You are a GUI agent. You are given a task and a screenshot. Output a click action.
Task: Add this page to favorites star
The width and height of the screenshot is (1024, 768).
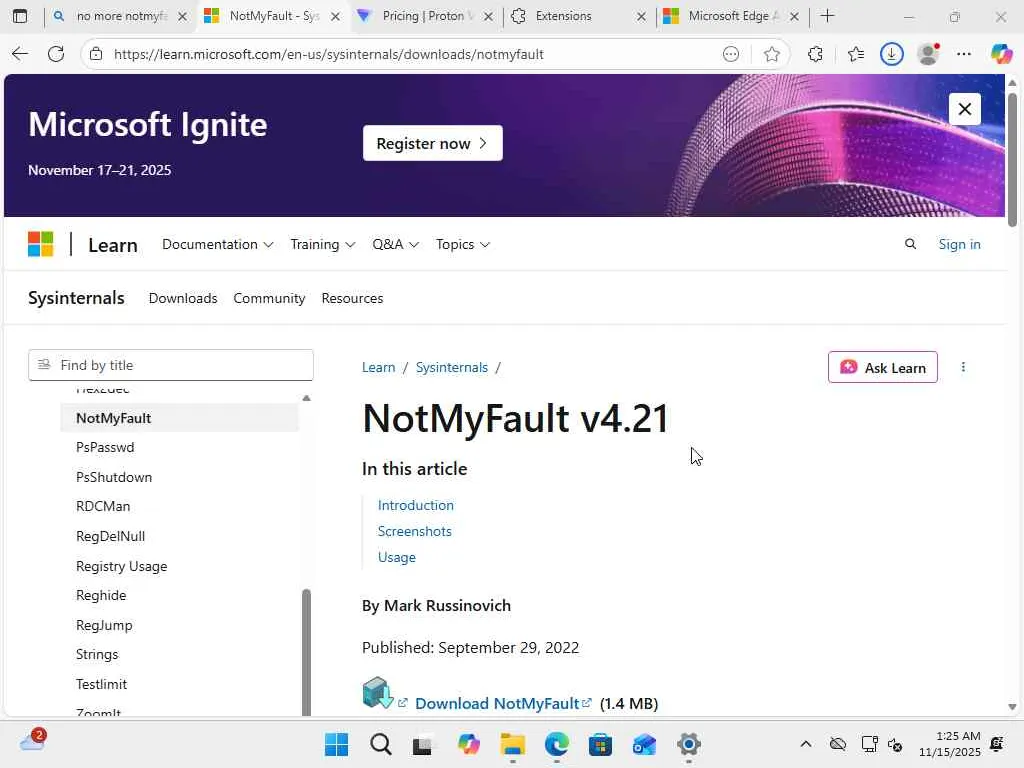click(771, 54)
